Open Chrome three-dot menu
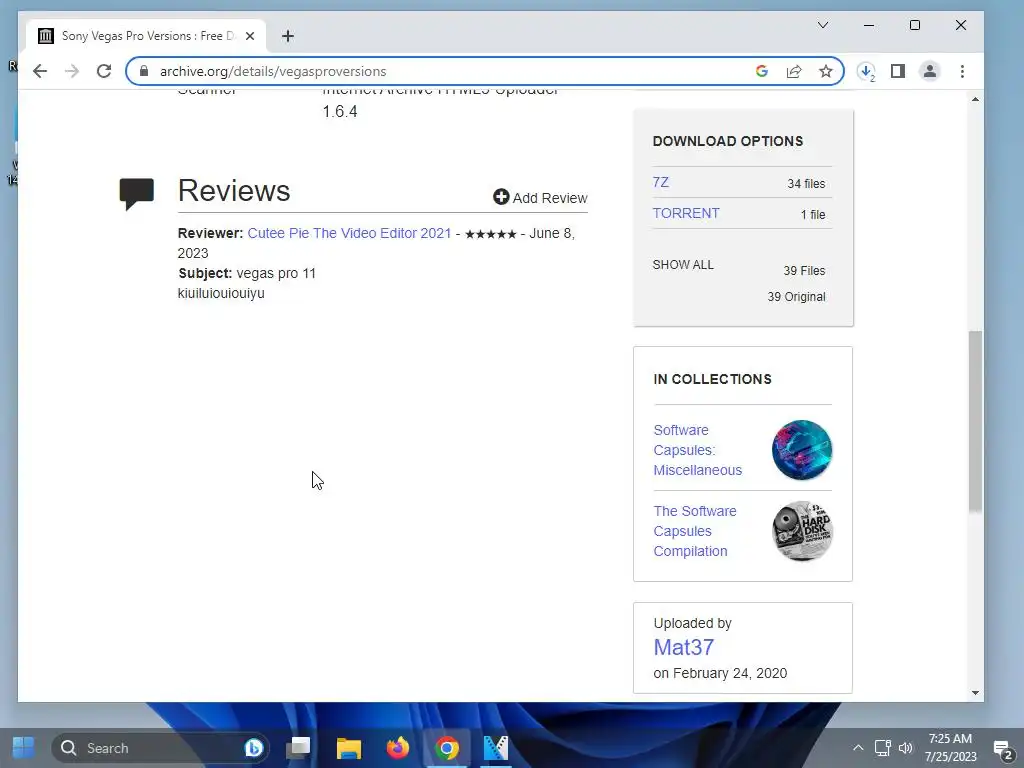1024x768 pixels. coord(962,71)
